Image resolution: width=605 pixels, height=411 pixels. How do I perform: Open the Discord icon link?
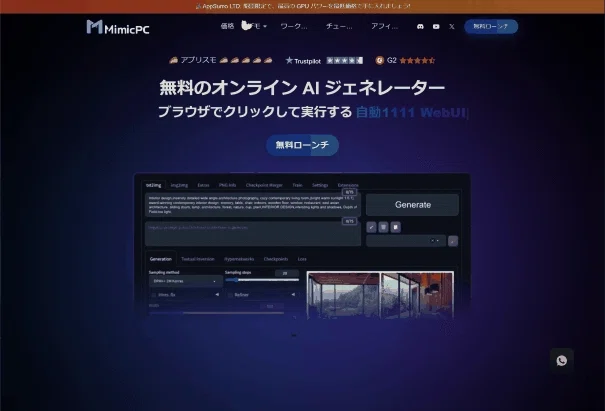click(420, 27)
